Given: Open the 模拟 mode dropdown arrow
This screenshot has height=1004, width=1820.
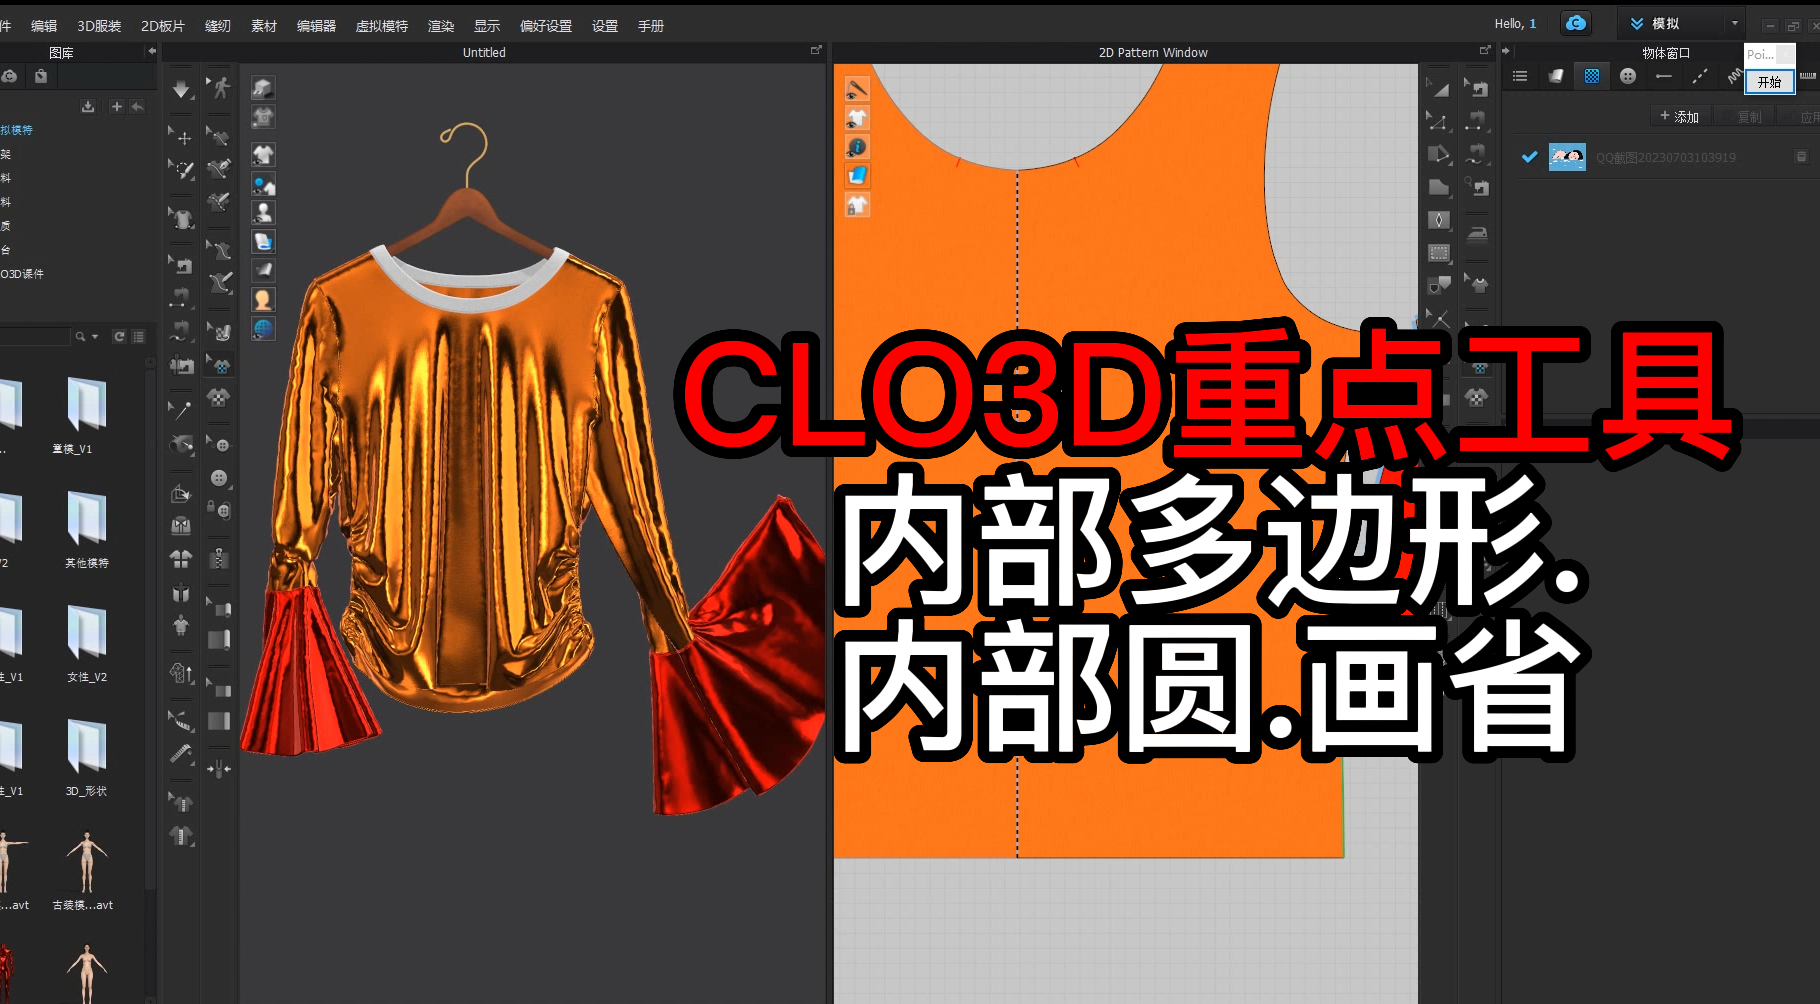Looking at the screenshot, I should [1734, 23].
